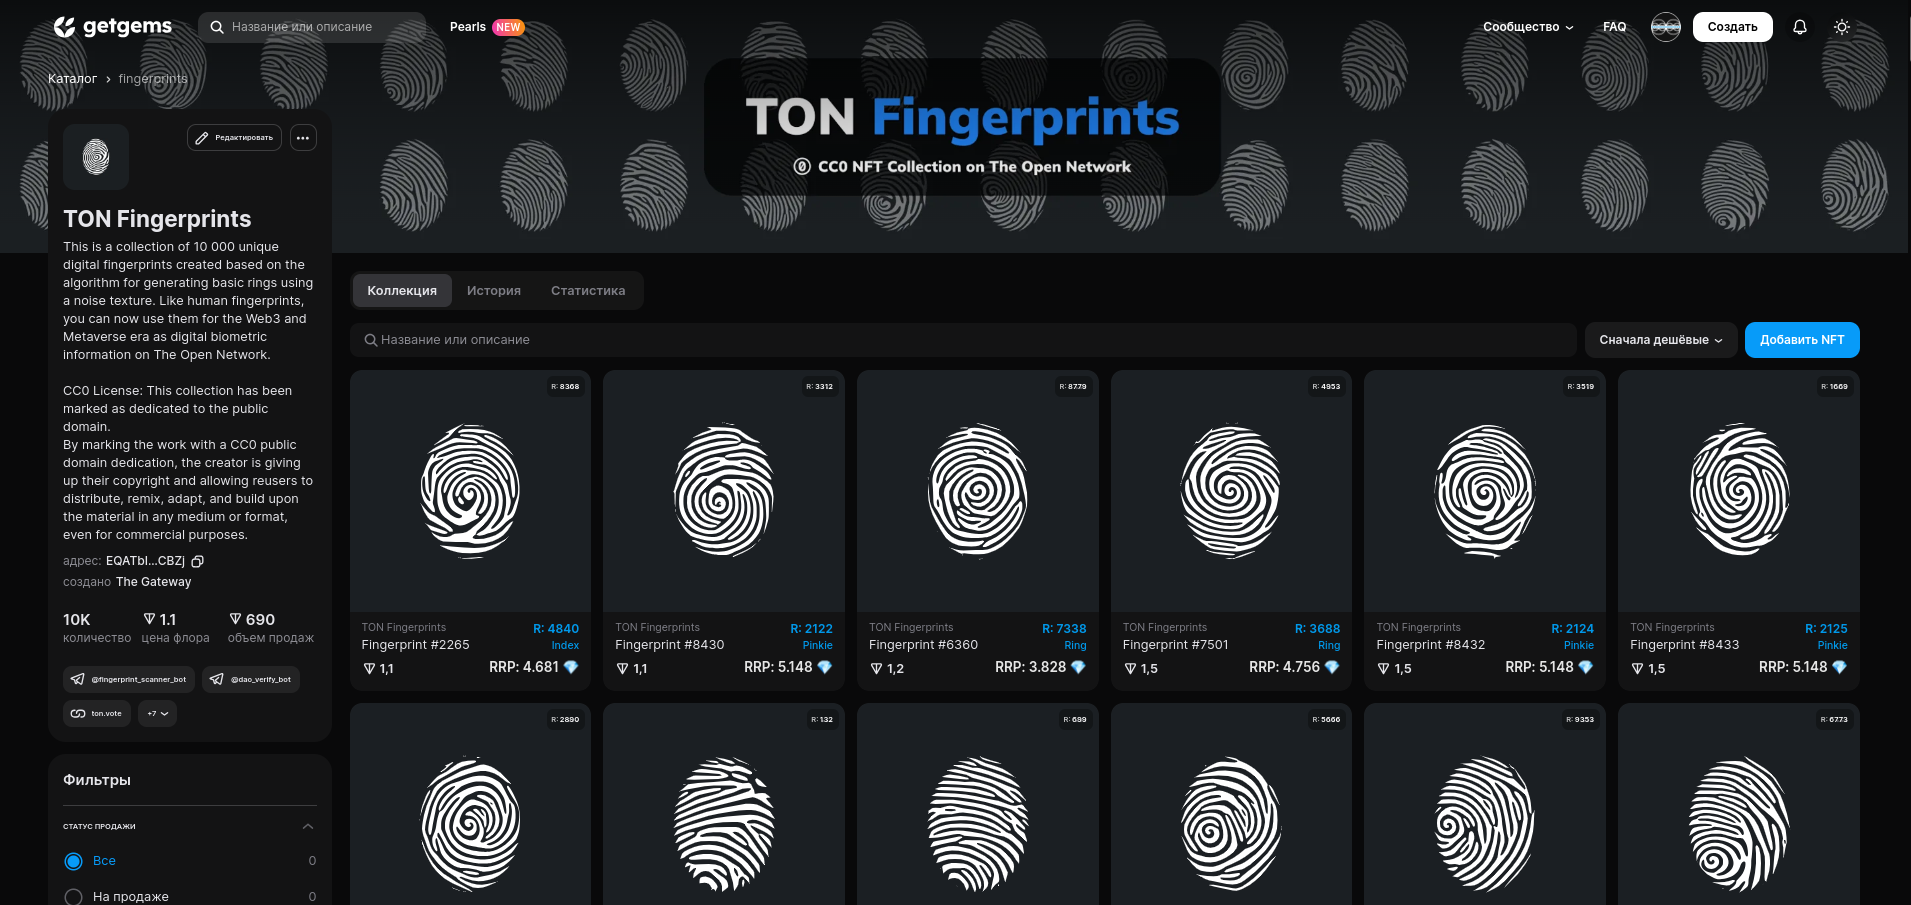The width and height of the screenshot is (1911, 905).
Task: Open the three-dots collection menu
Action: 303,138
